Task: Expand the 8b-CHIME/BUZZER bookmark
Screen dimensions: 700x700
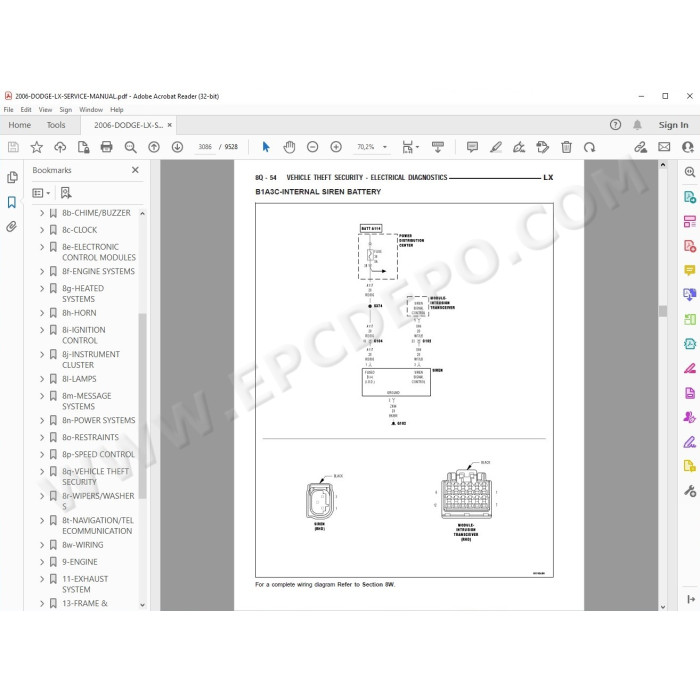Action: pyautogui.click(x=42, y=213)
